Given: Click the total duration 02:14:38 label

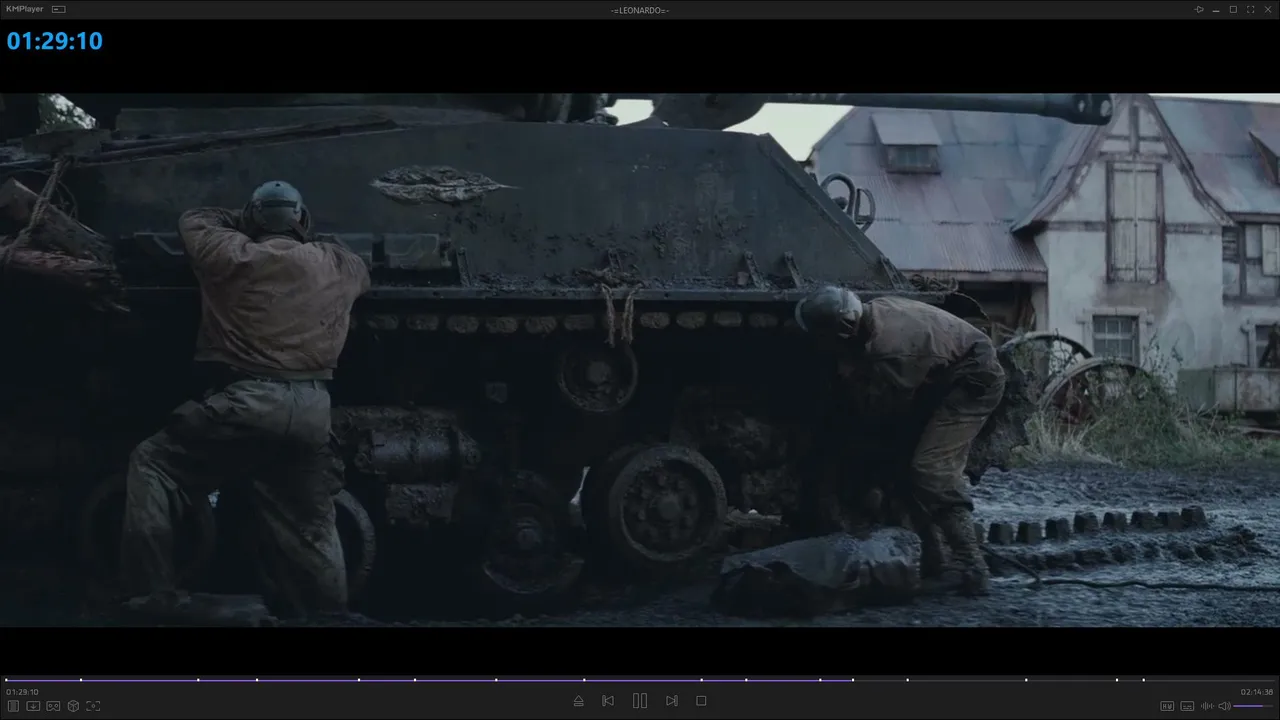Looking at the screenshot, I should 1257,692.
